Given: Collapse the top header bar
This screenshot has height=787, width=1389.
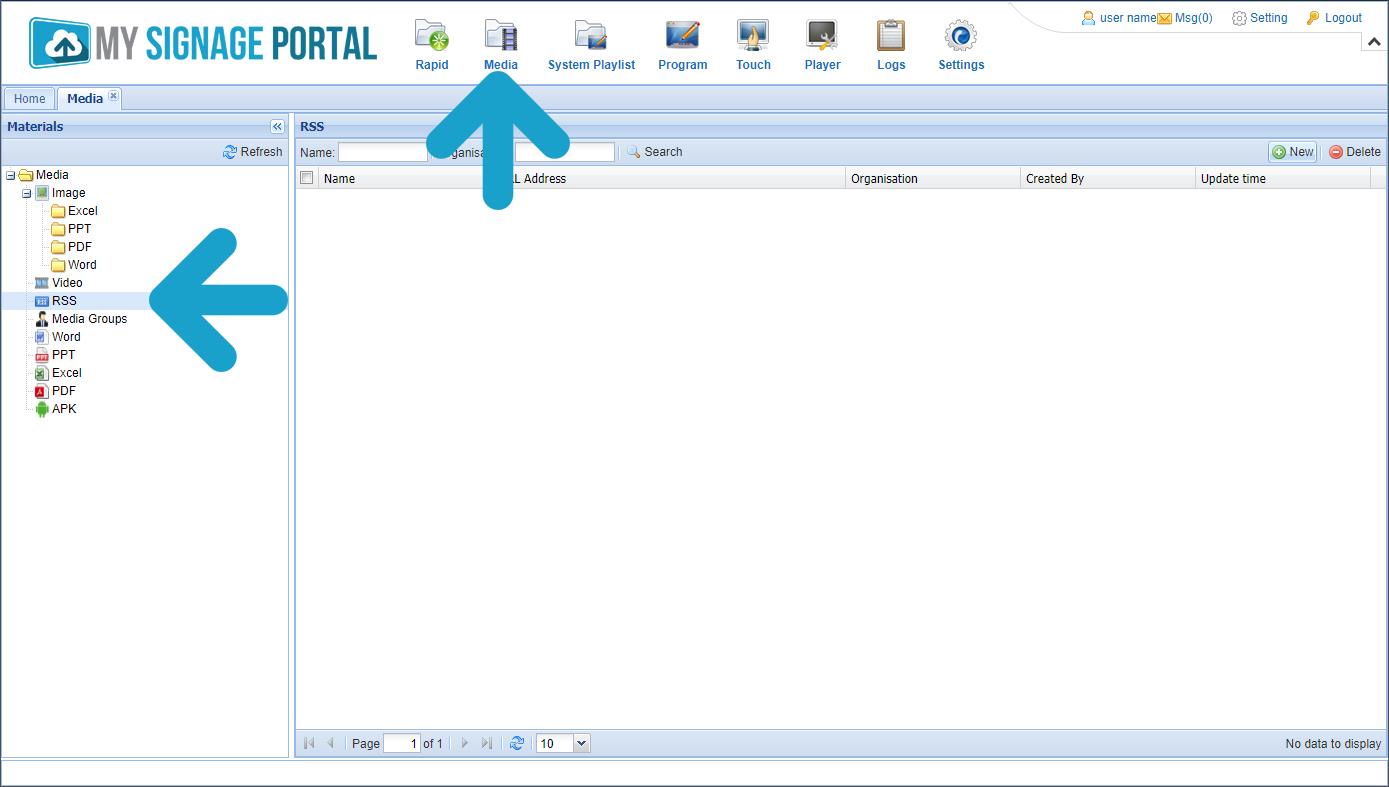Looking at the screenshot, I should point(1374,42).
